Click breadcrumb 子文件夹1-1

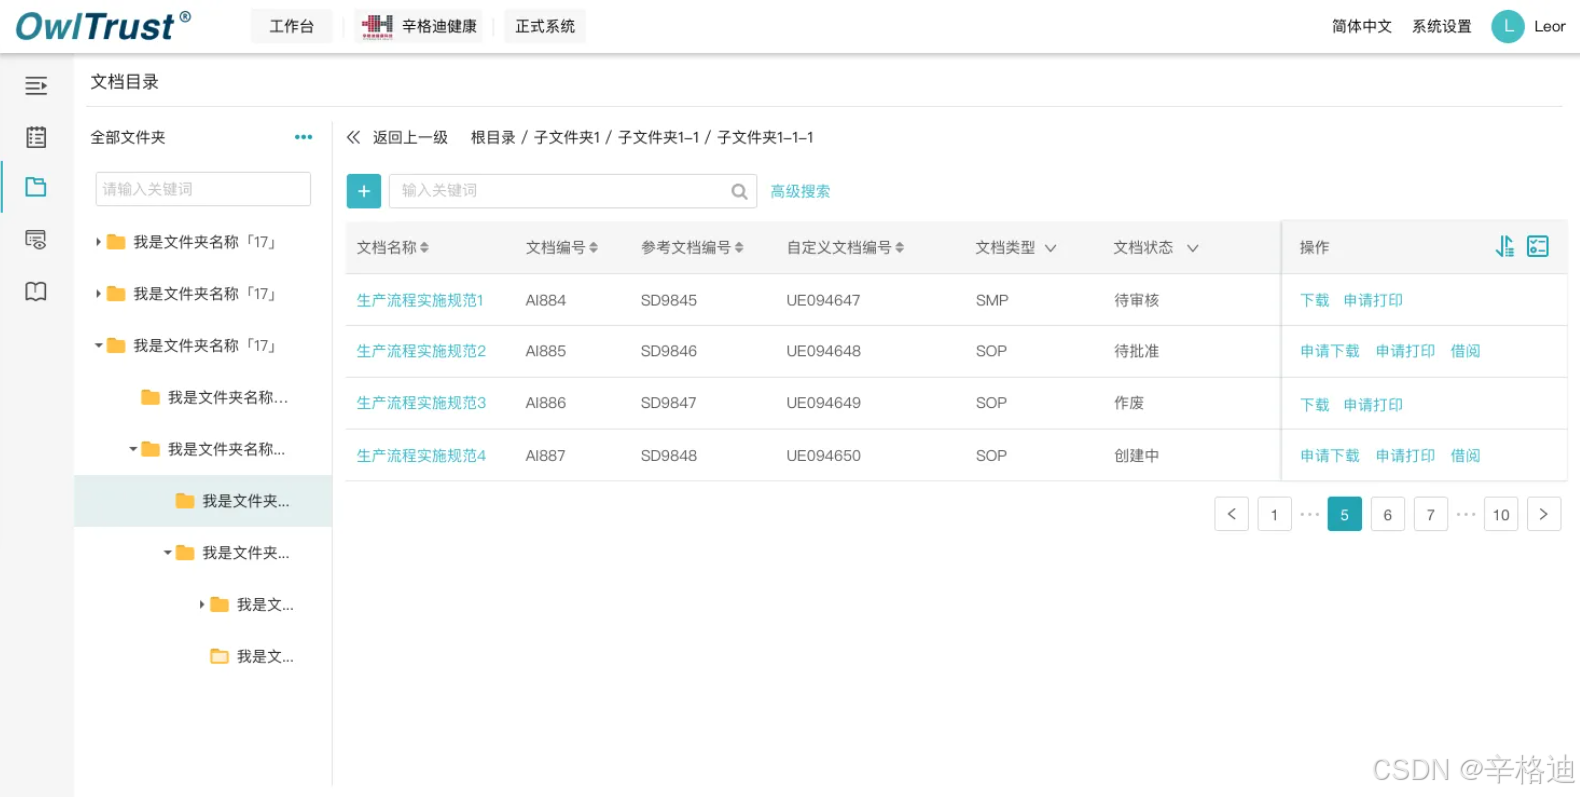(x=658, y=137)
